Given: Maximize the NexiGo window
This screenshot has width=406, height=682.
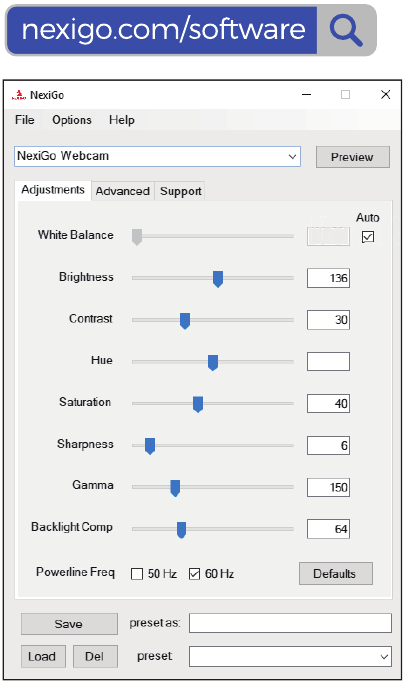Looking at the screenshot, I should pos(346,94).
